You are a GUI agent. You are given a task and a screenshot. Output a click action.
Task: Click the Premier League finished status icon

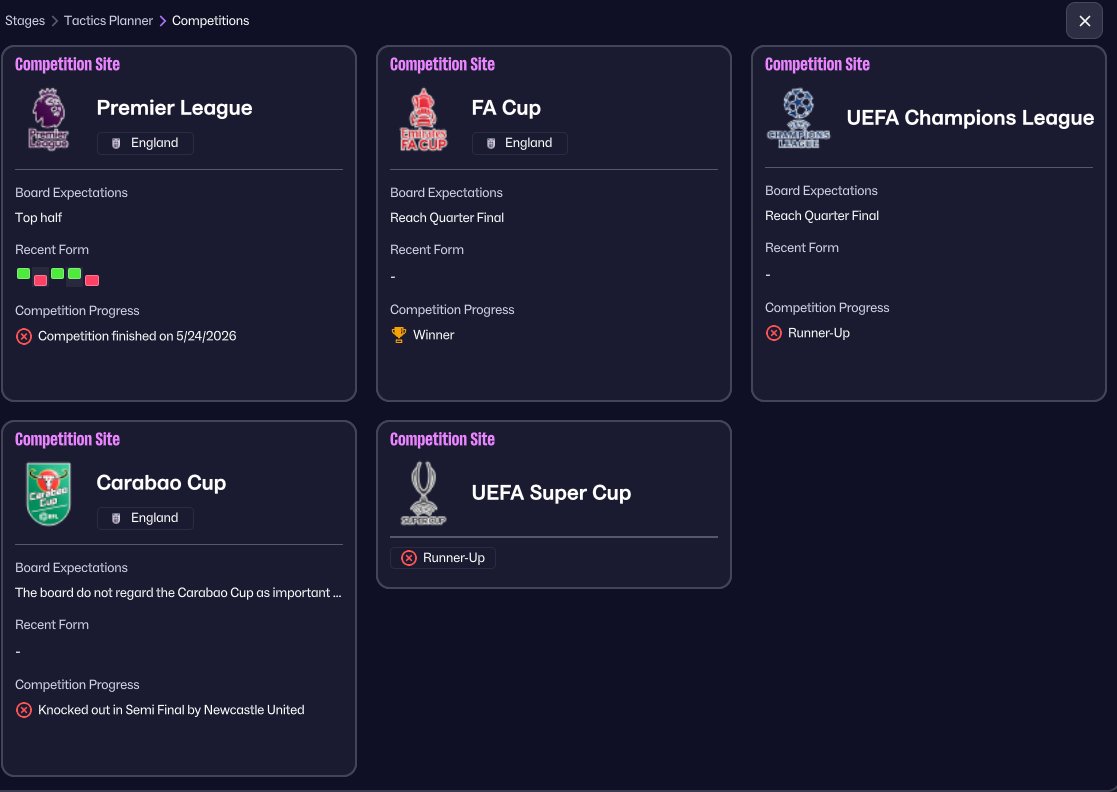tap(24, 336)
